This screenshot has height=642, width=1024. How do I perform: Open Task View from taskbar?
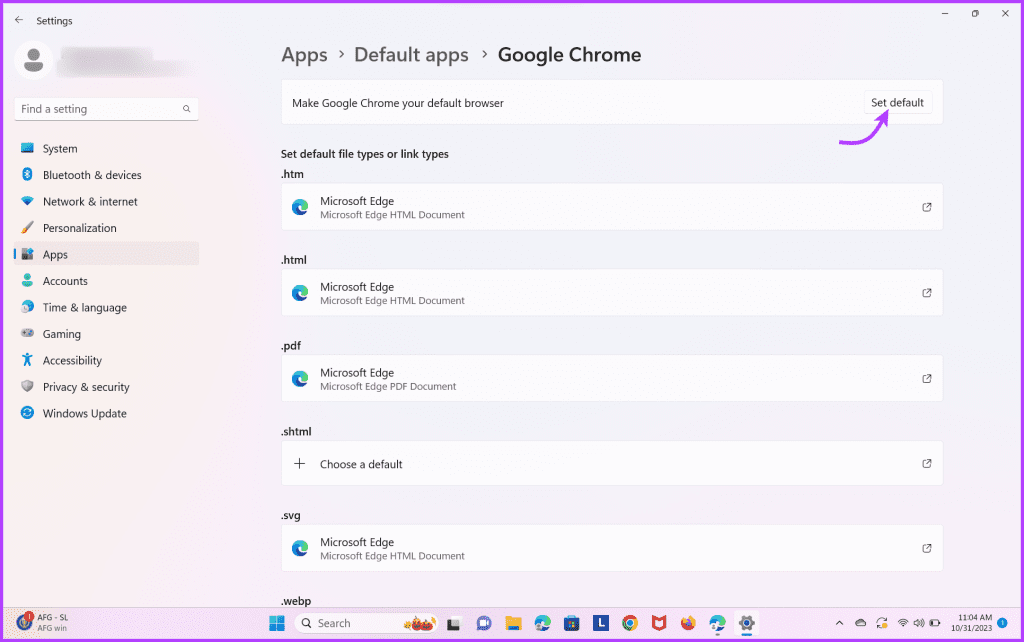click(x=454, y=623)
